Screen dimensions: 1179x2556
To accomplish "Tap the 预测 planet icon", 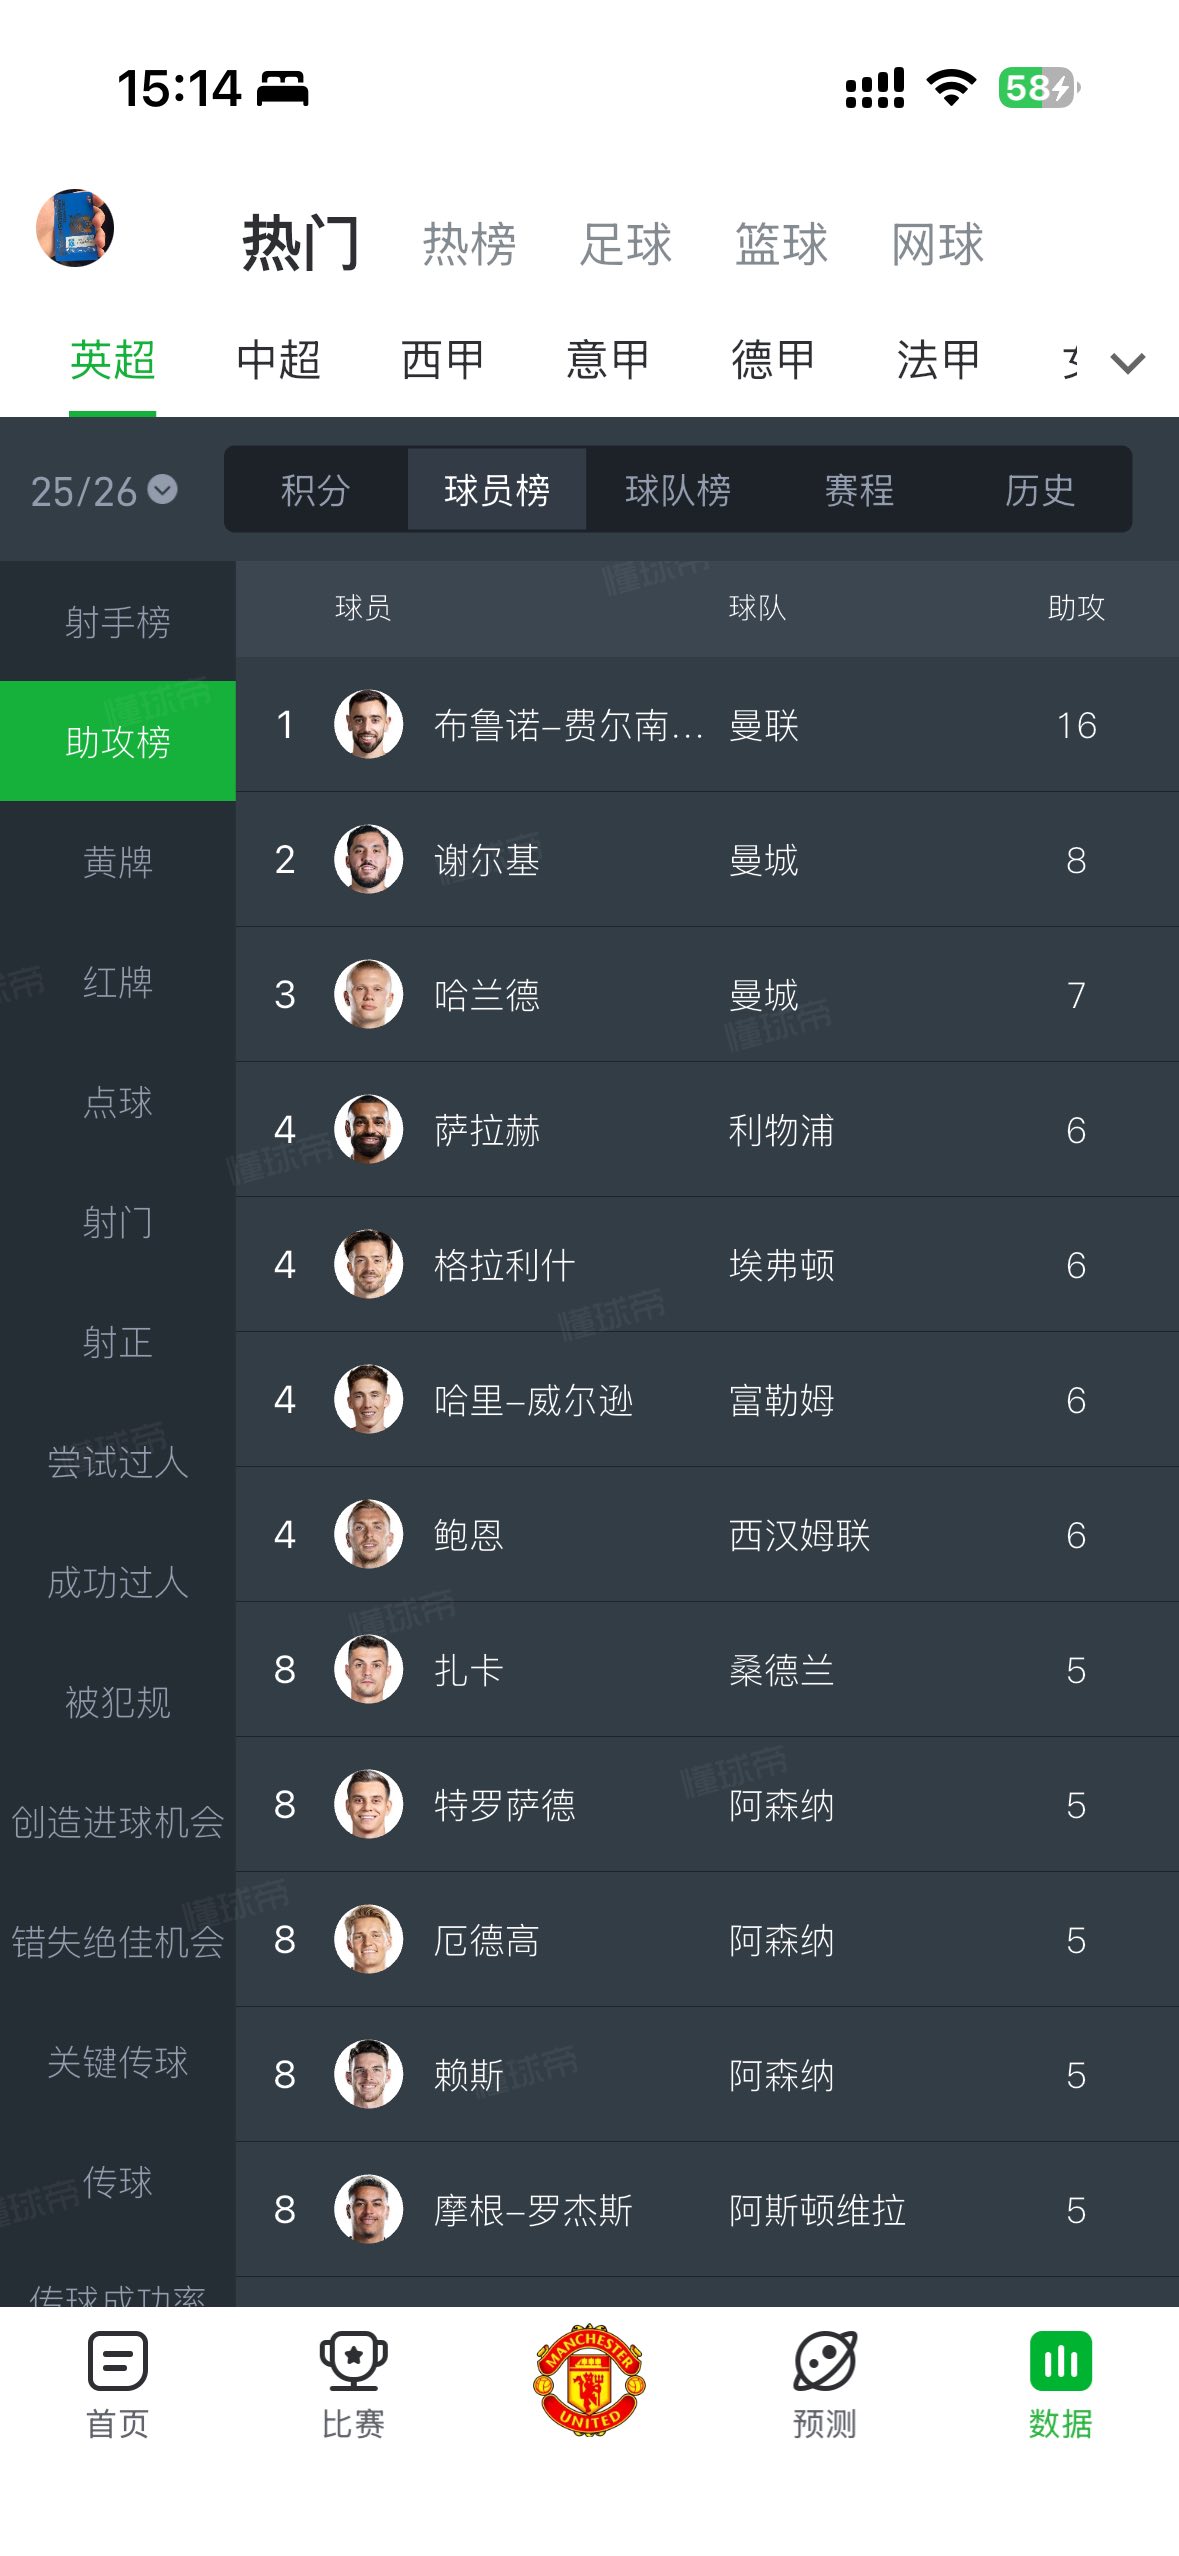I will coord(824,2362).
